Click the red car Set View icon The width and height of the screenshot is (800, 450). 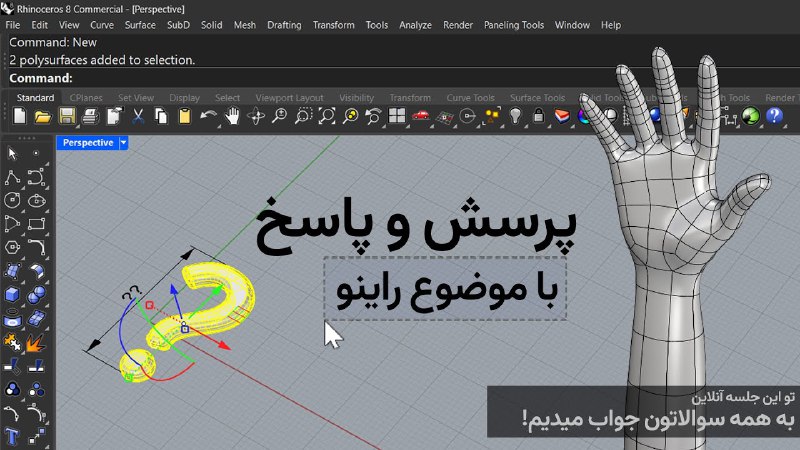coord(420,115)
